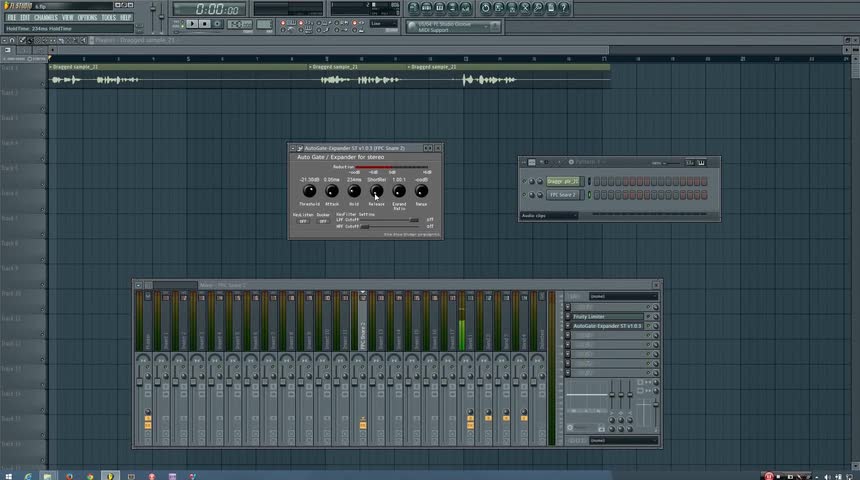Select the playlist magnet snap icon
The height and width of the screenshot is (480, 860).
click(x=12, y=40)
